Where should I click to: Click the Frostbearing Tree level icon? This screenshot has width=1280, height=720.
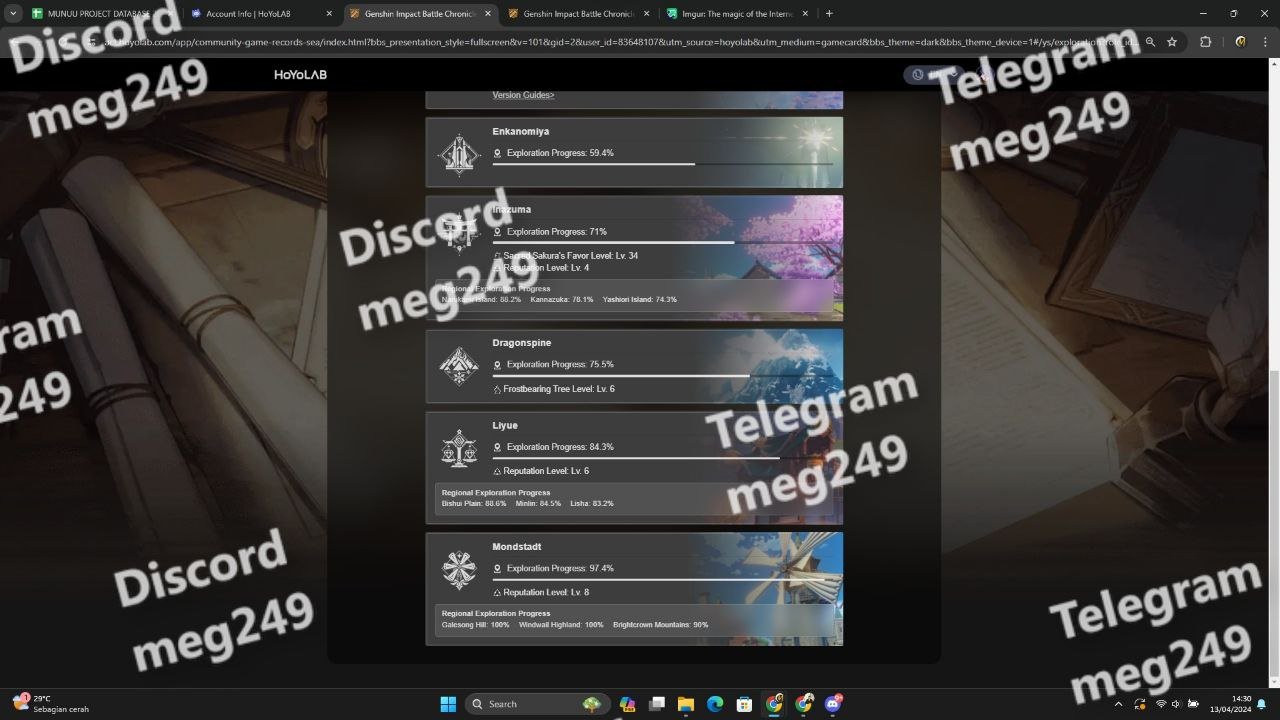(497, 389)
